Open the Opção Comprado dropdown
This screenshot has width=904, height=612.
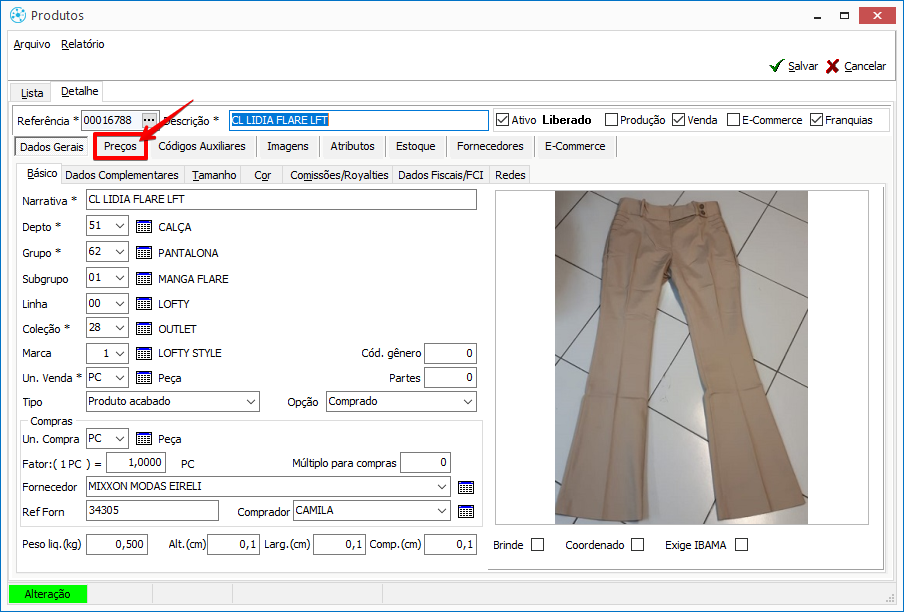[x=468, y=402]
